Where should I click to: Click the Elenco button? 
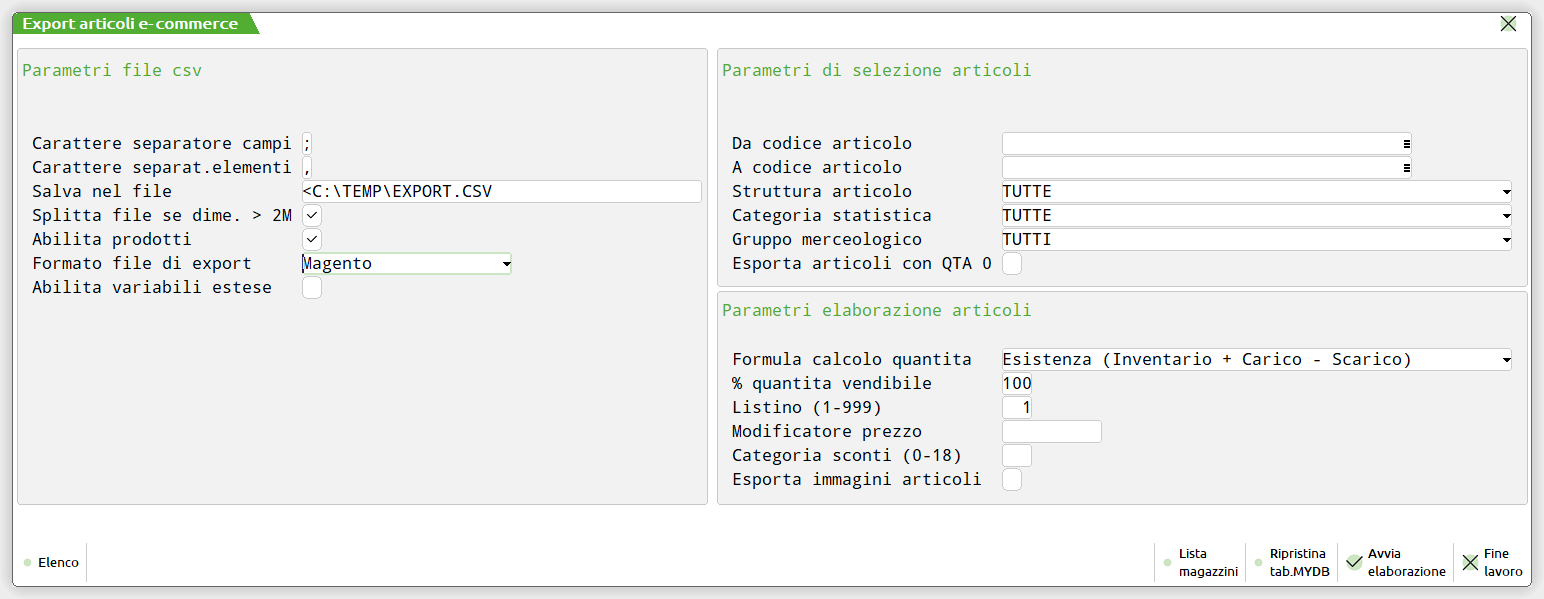tap(52, 563)
